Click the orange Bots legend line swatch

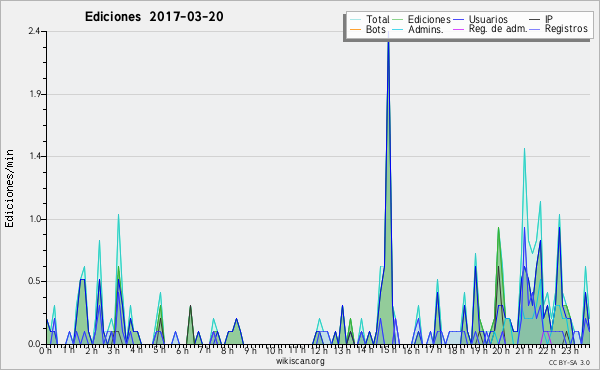355,29
